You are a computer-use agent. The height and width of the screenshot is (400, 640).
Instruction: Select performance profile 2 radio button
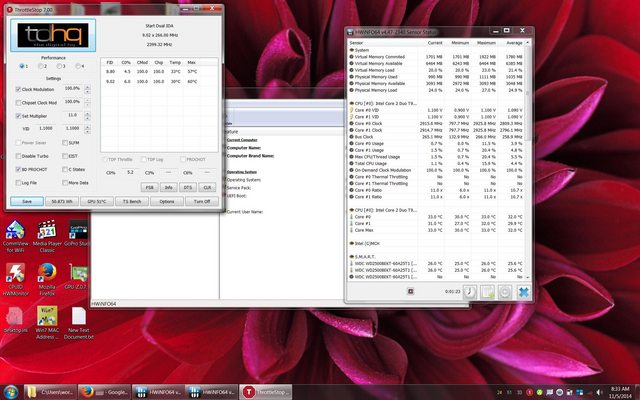[40, 66]
